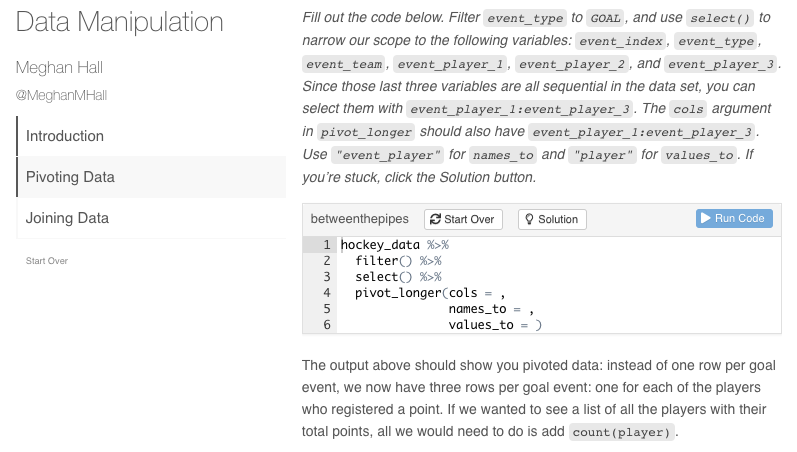Click after names_to = on line 5
The width and height of the screenshot is (797, 452).
(525, 309)
